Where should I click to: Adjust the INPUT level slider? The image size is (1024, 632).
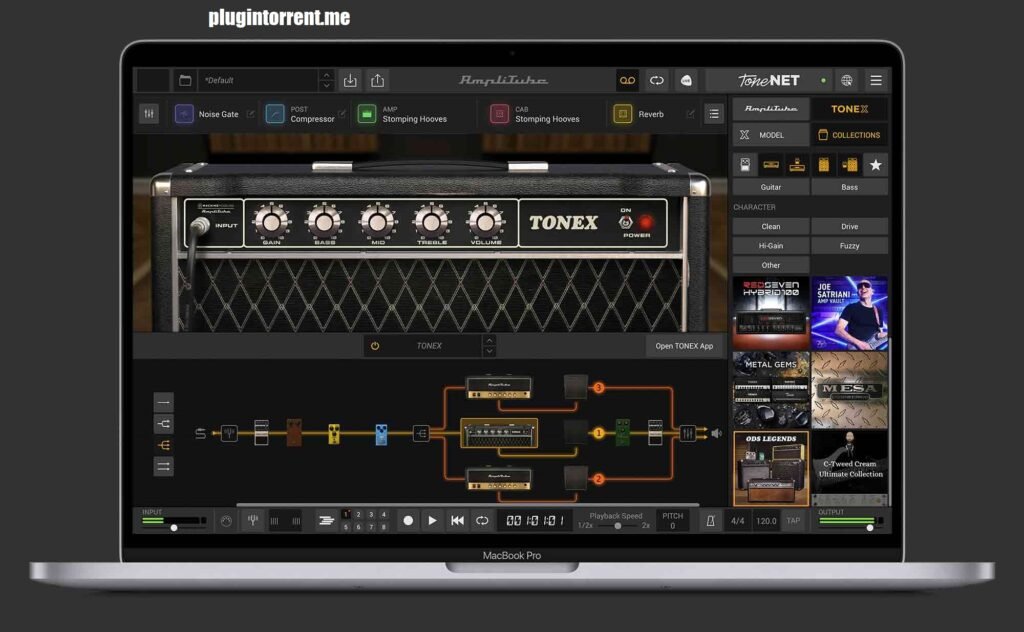174,527
